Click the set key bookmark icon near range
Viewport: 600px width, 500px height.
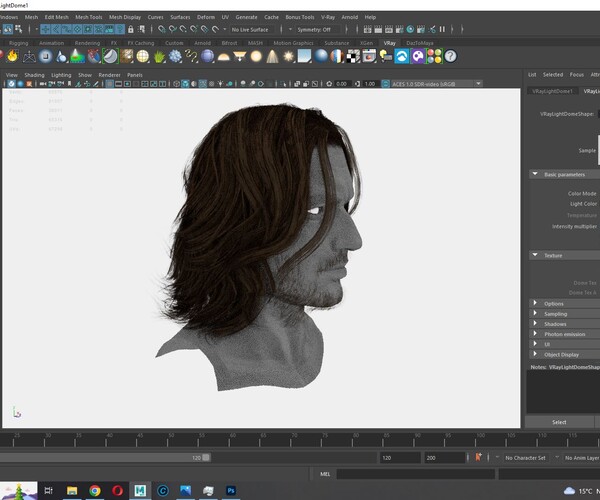(x=478, y=457)
